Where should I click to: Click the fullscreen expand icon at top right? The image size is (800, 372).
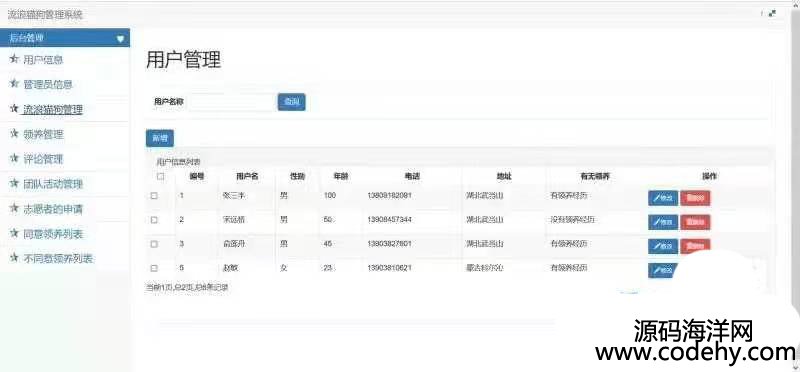[772, 14]
